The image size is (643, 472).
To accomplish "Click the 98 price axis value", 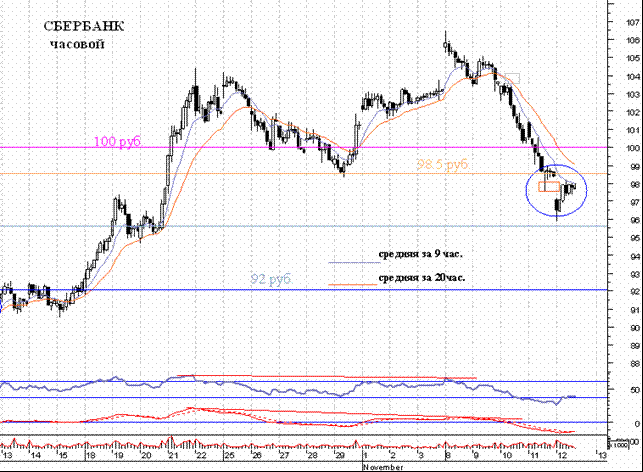I will (635, 184).
